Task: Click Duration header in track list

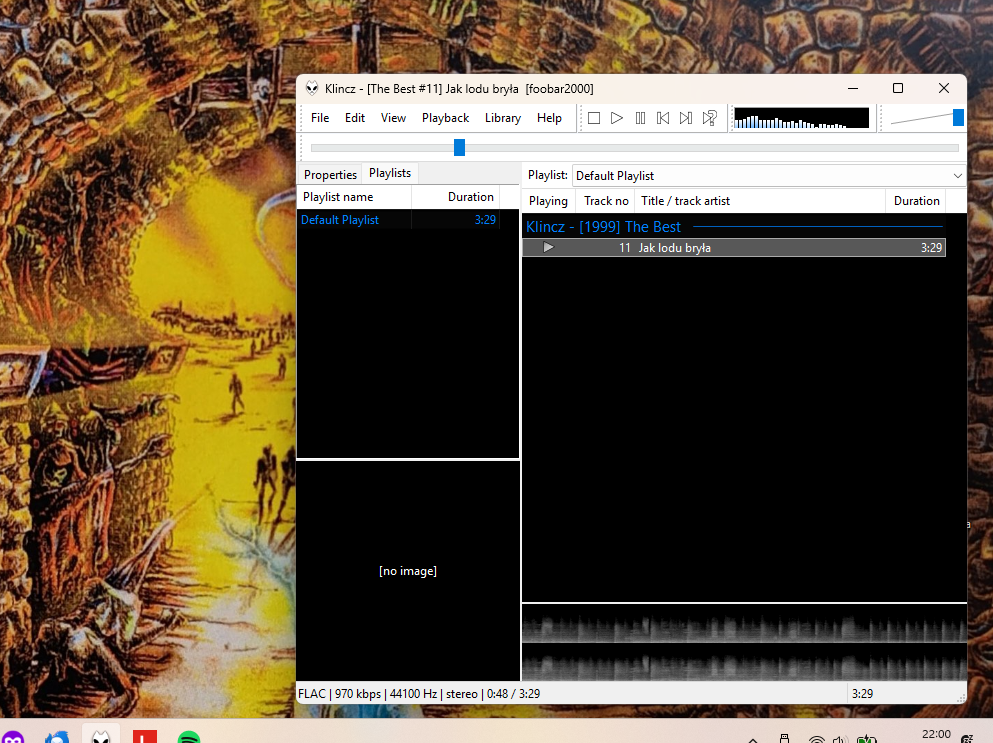Action: point(916,201)
